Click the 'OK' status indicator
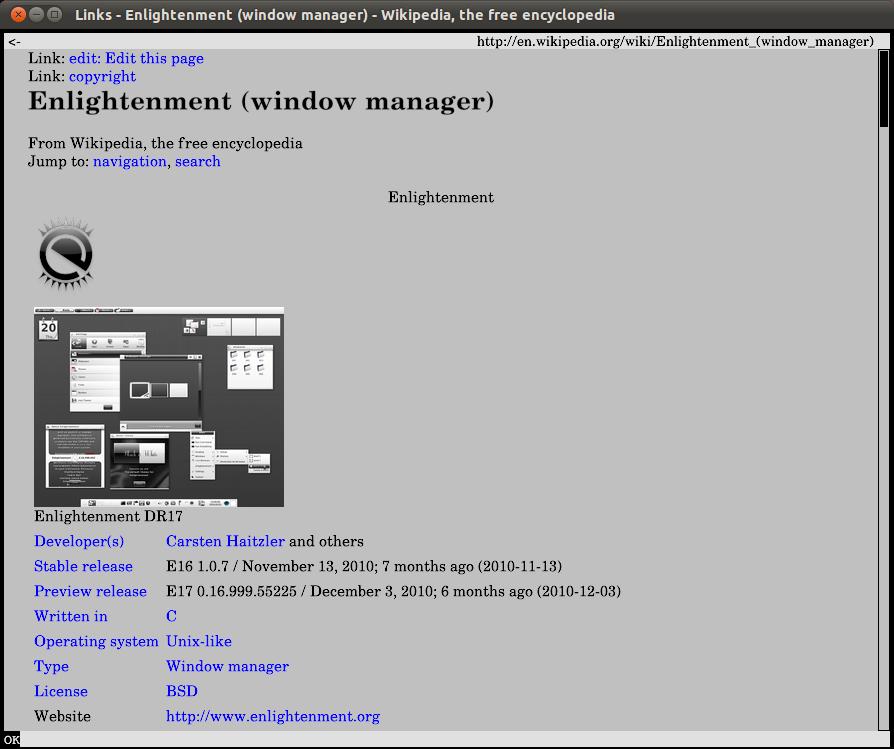 tap(11, 740)
